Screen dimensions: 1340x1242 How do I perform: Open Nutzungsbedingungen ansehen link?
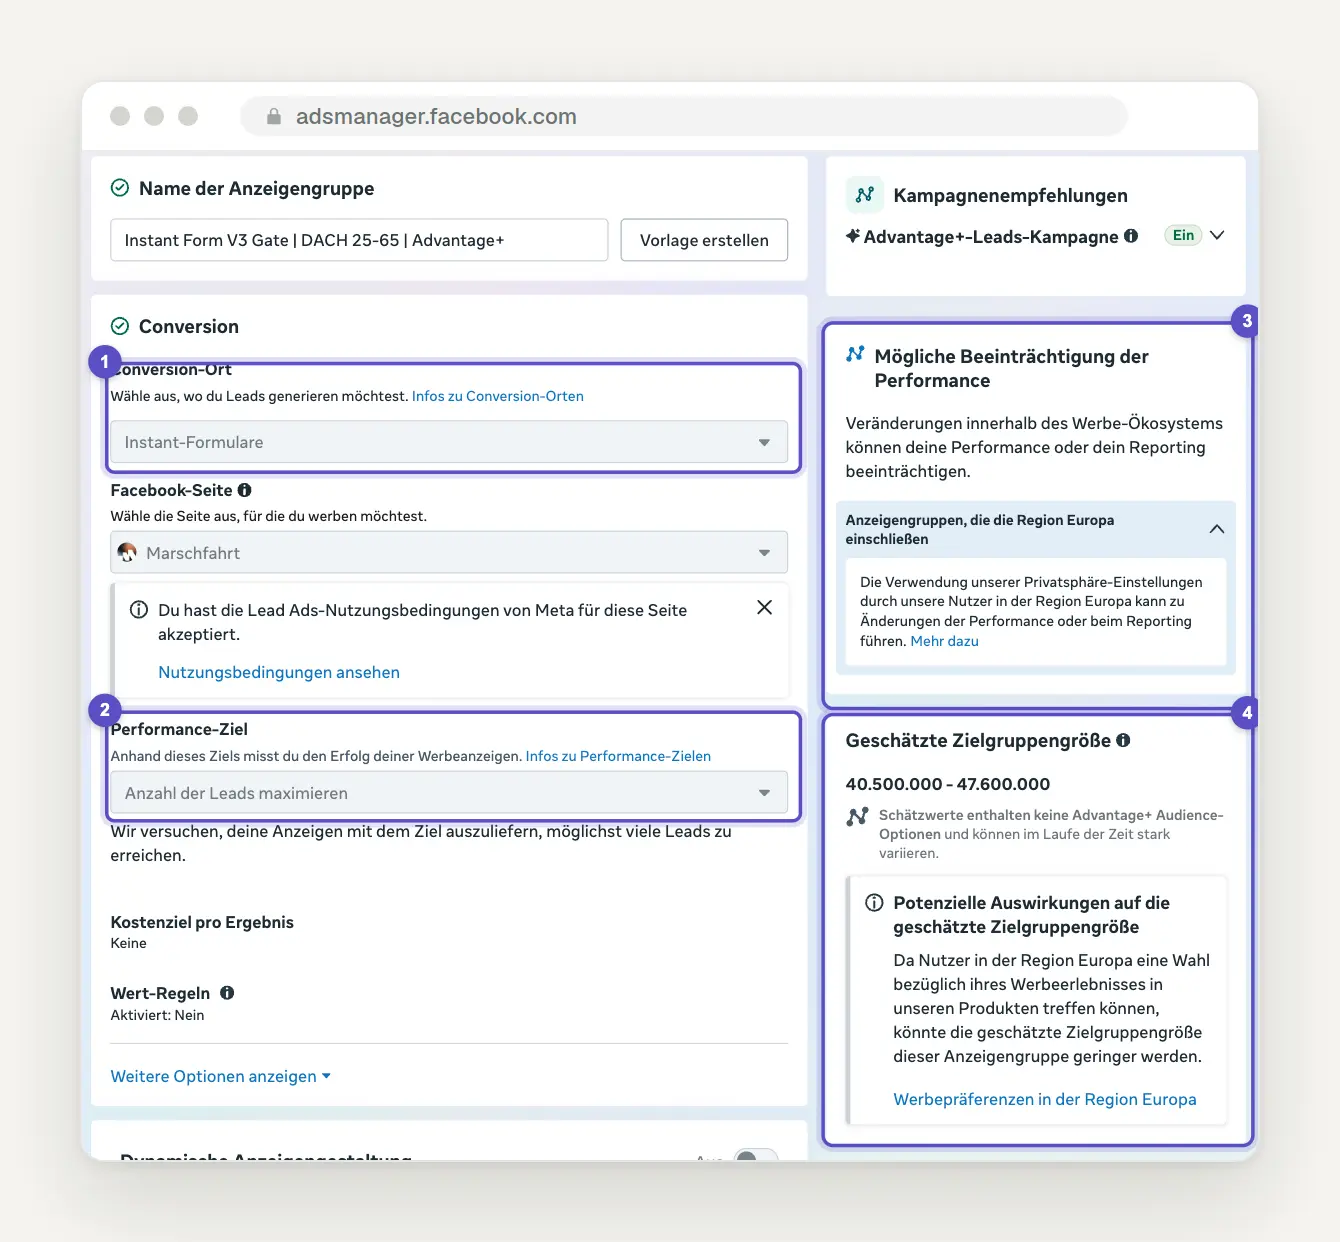pos(279,672)
